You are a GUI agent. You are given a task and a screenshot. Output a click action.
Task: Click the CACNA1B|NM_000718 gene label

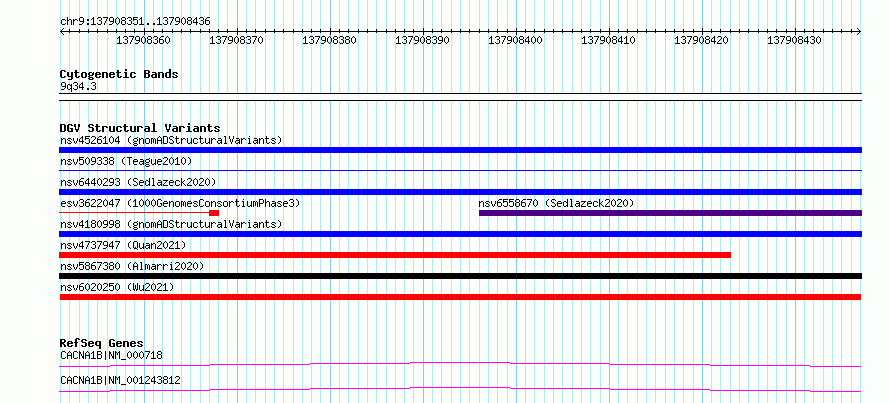click(111, 356)
